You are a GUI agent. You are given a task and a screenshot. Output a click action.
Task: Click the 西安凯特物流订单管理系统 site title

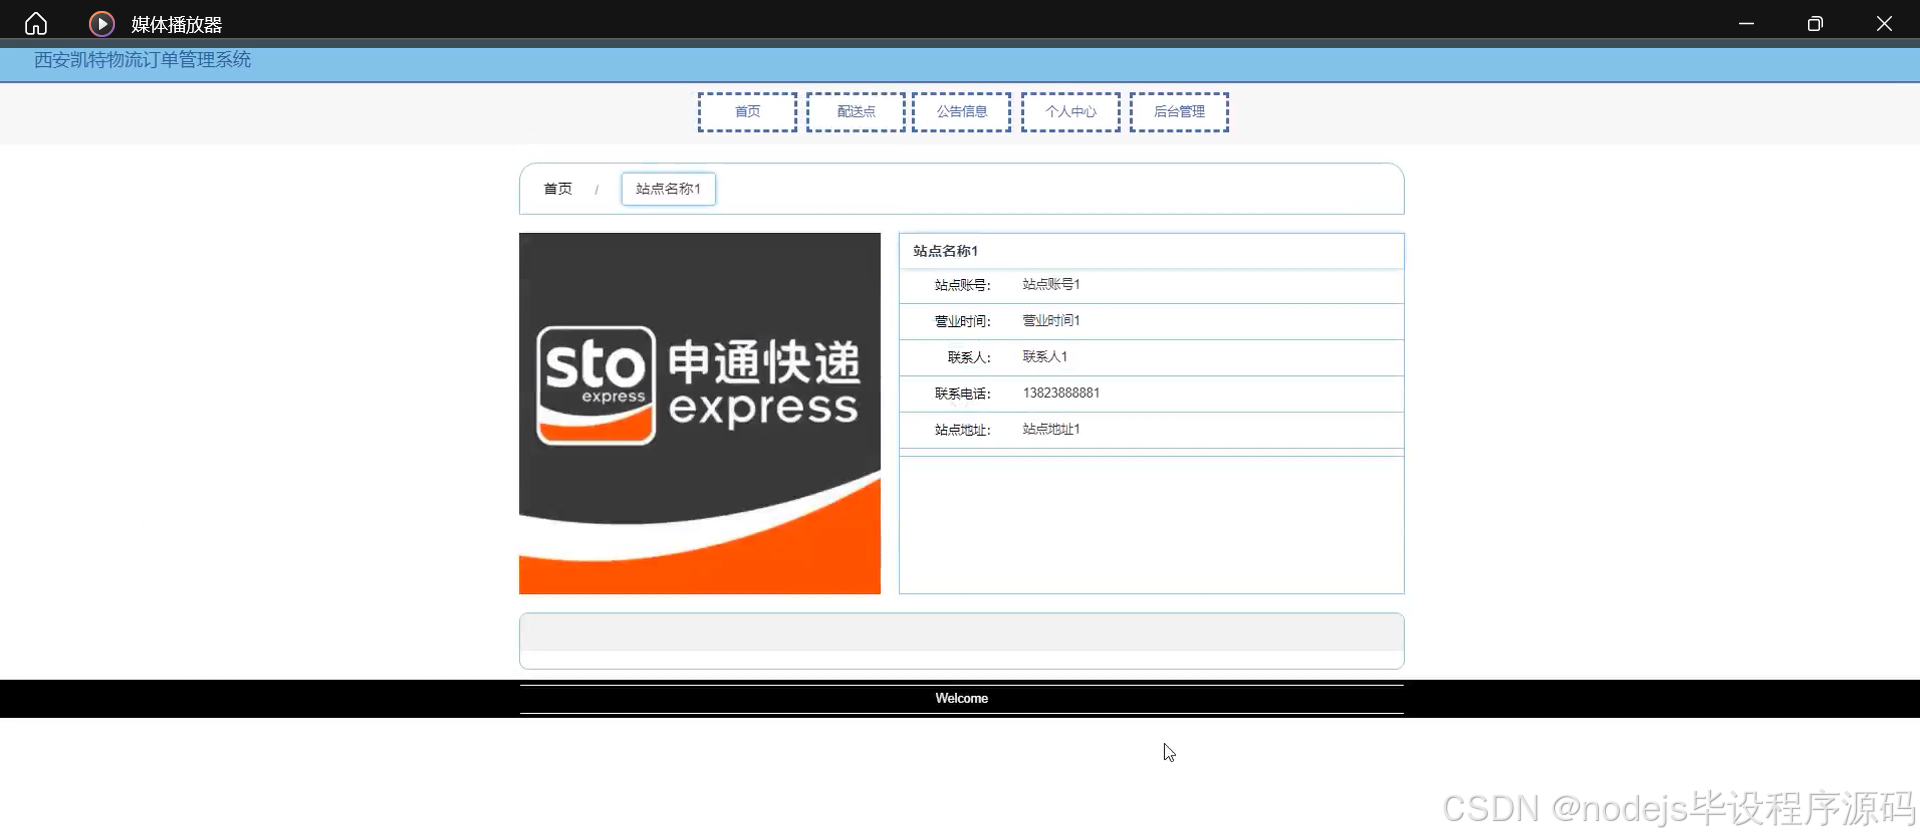(x=143, y=60)
